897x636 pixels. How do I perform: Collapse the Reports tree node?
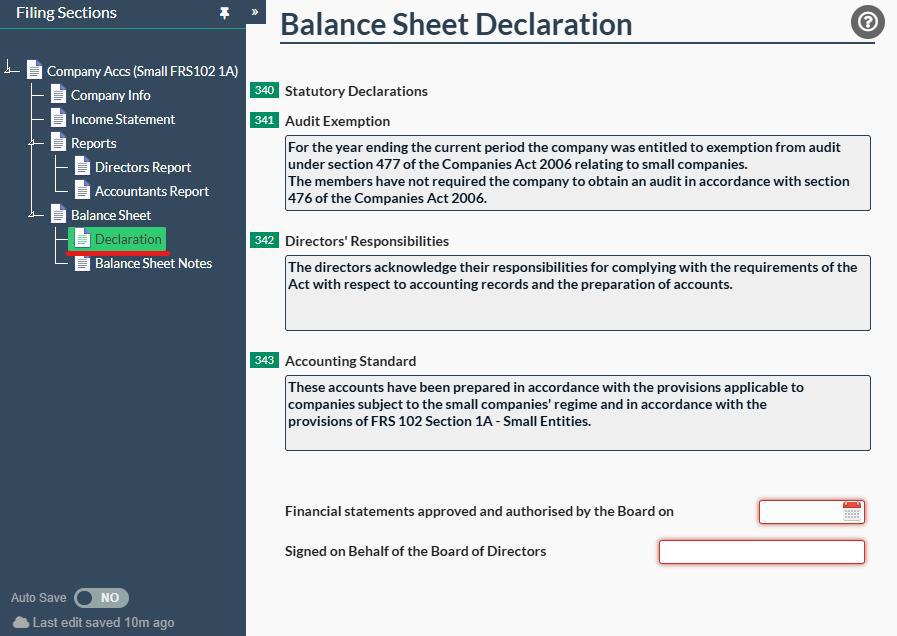31,142
